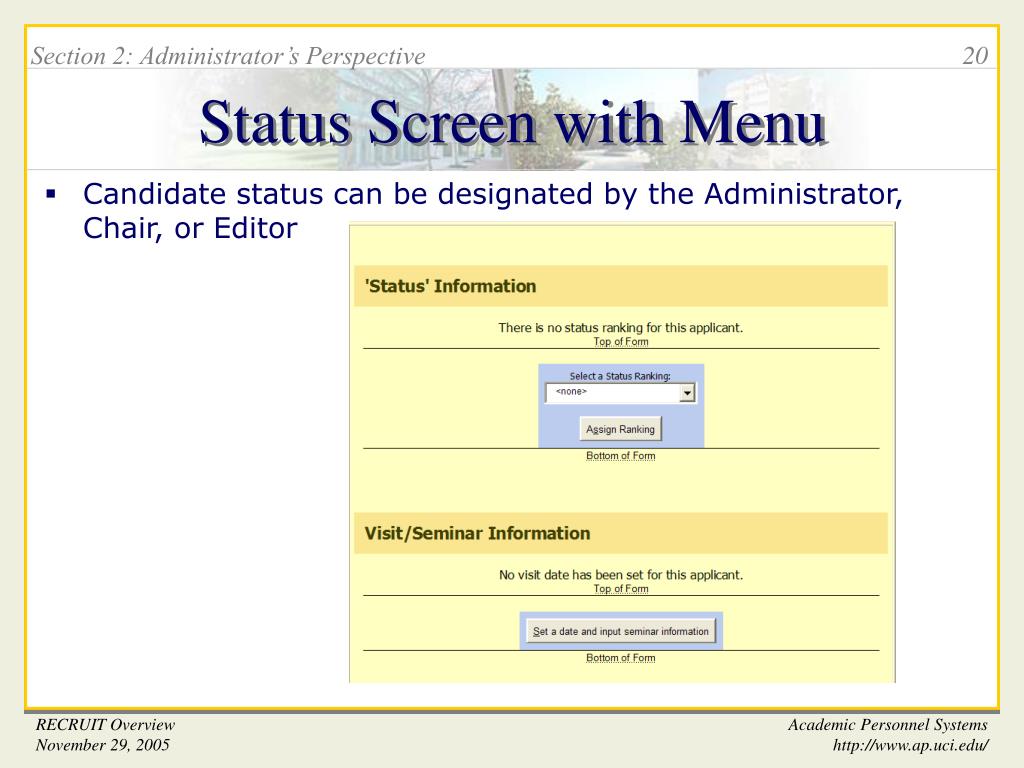Click Top of Form link under Visit/Seminar Information

click(x=620, y=588)
